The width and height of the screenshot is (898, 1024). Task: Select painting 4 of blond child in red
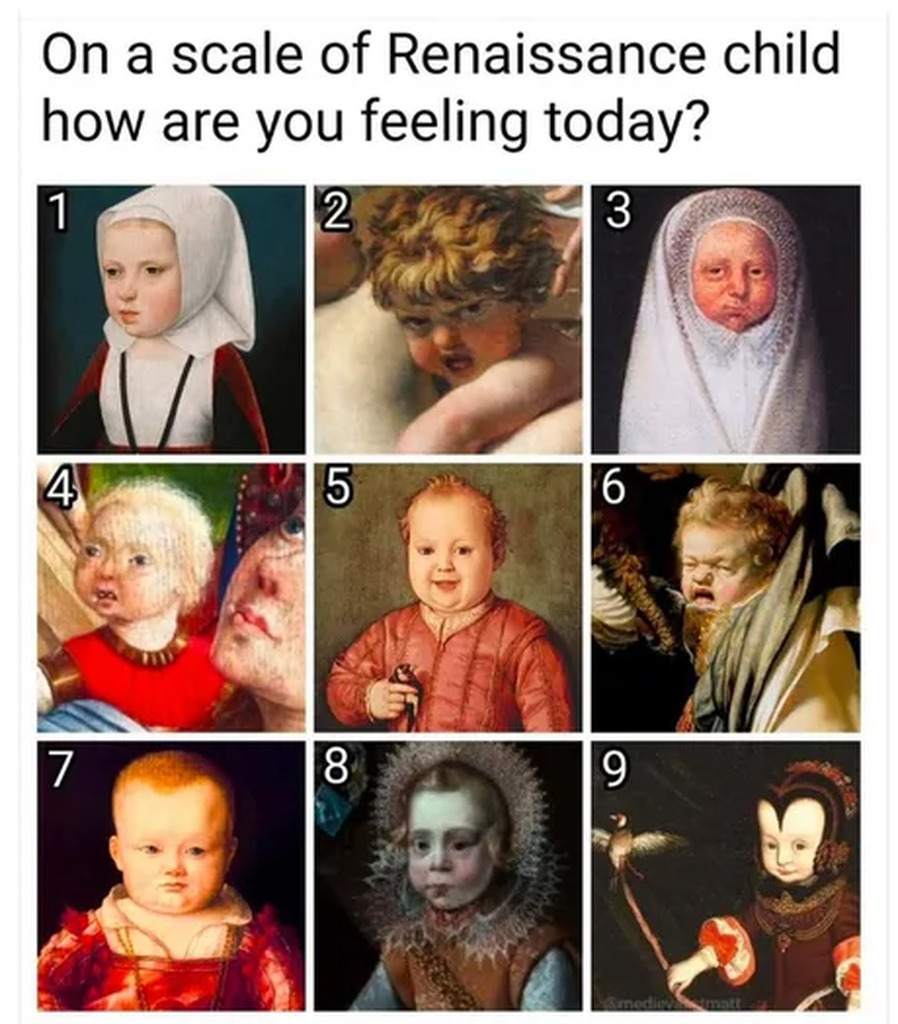point(171,598)
